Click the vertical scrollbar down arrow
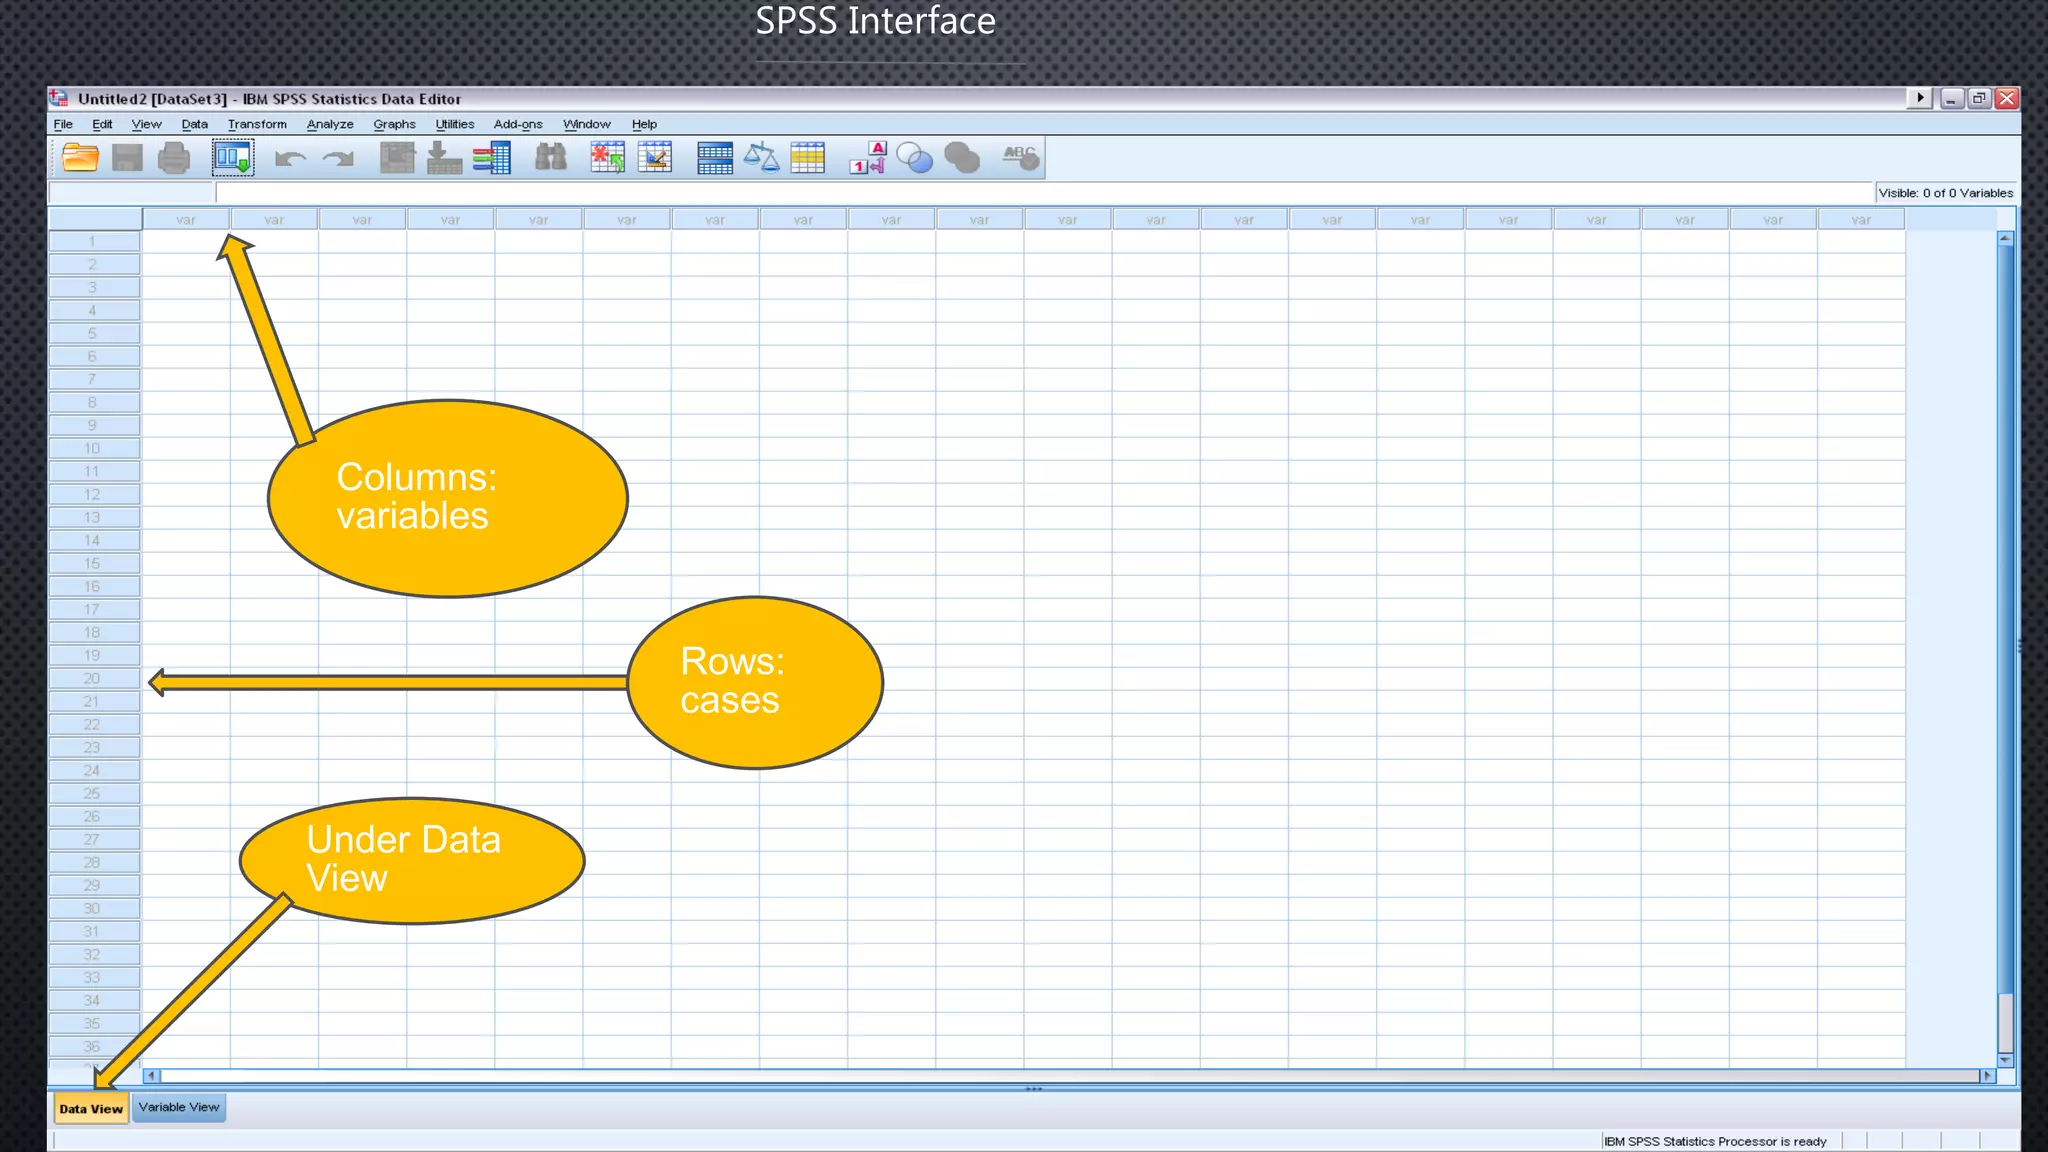The image size is (2048, 1152). pyautogui.click(x=2005, y=1060)
